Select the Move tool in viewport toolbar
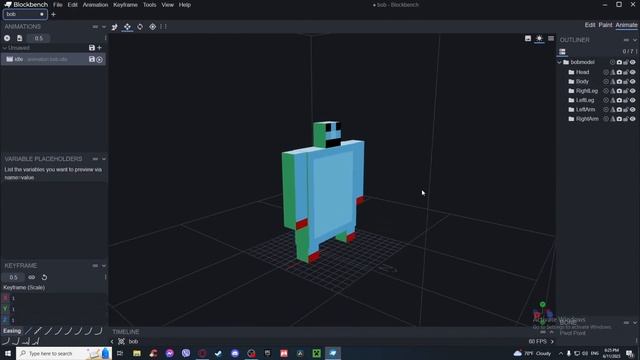The image size is (640, 360). click(x=127, y=27)
